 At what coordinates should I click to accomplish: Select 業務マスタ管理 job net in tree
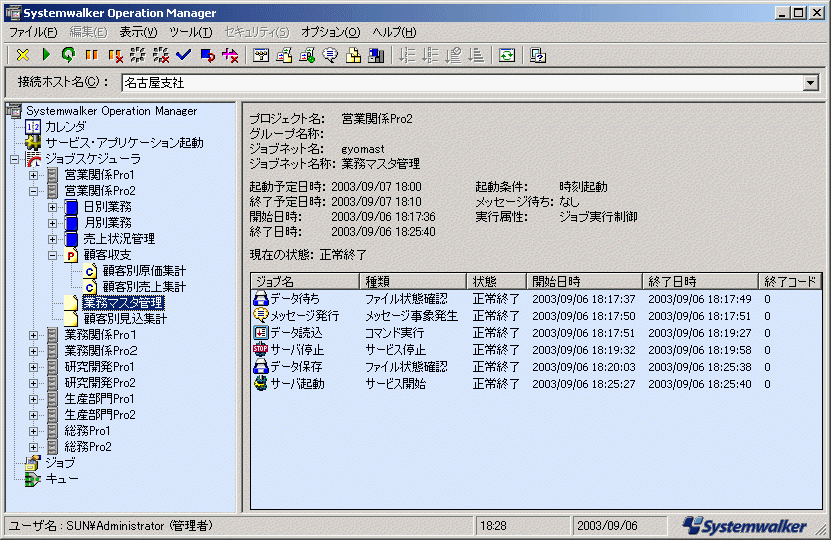click(x=123, y=303)
